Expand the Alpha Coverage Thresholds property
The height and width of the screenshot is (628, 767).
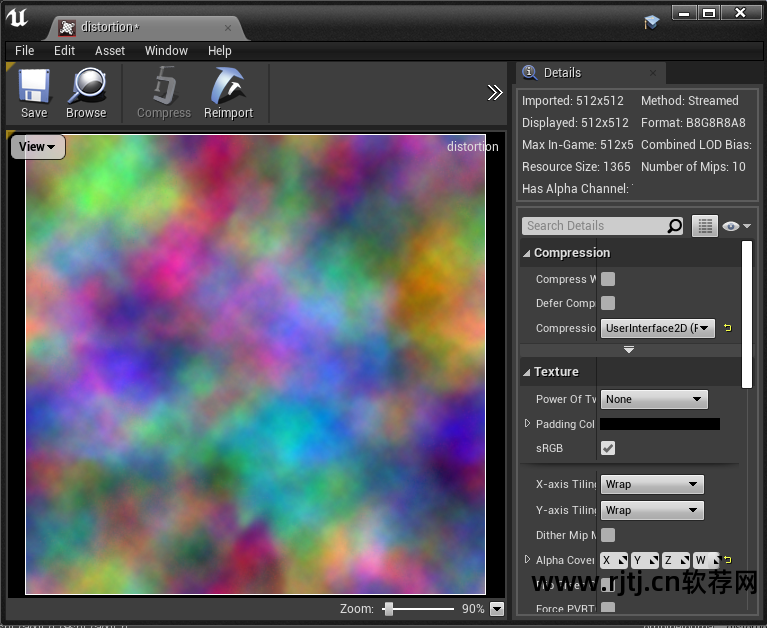(x=527, y=559)
